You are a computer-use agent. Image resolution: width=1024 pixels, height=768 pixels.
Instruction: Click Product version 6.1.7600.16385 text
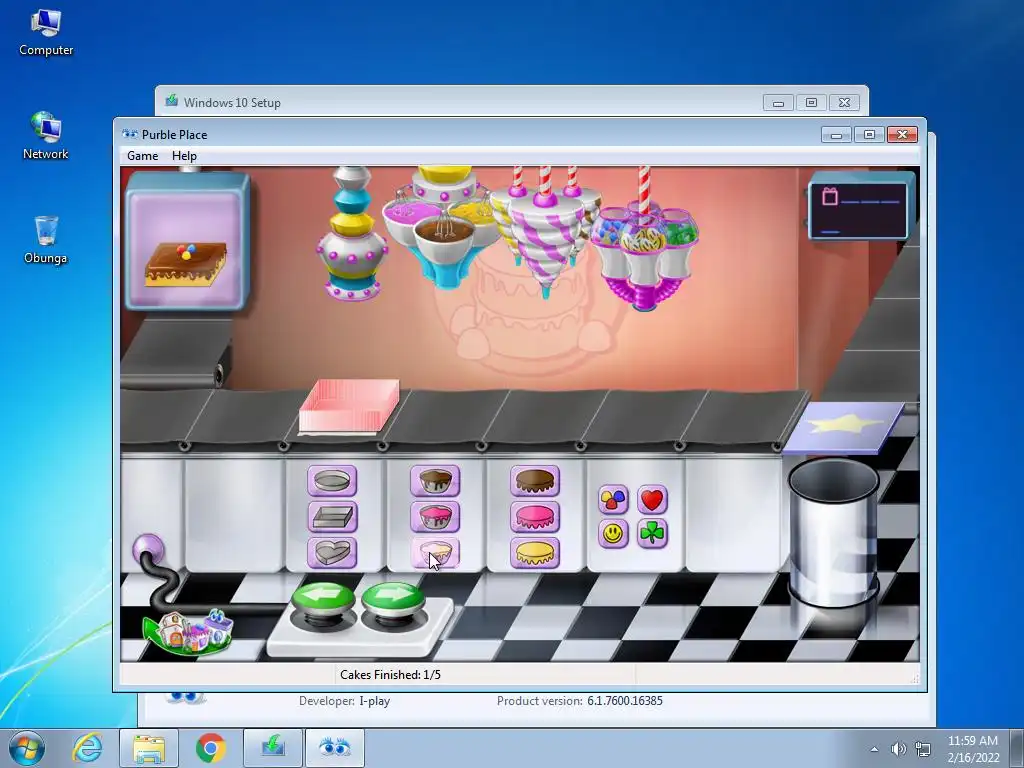580,701
